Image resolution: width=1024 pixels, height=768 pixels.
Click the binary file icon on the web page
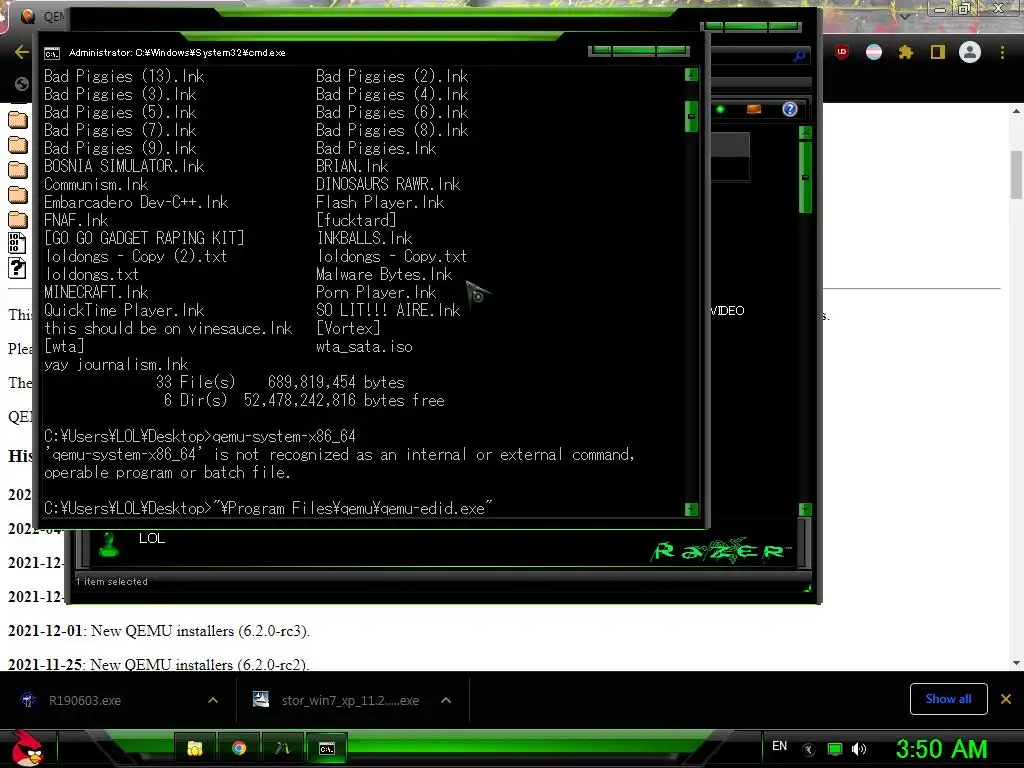(17, 243)
